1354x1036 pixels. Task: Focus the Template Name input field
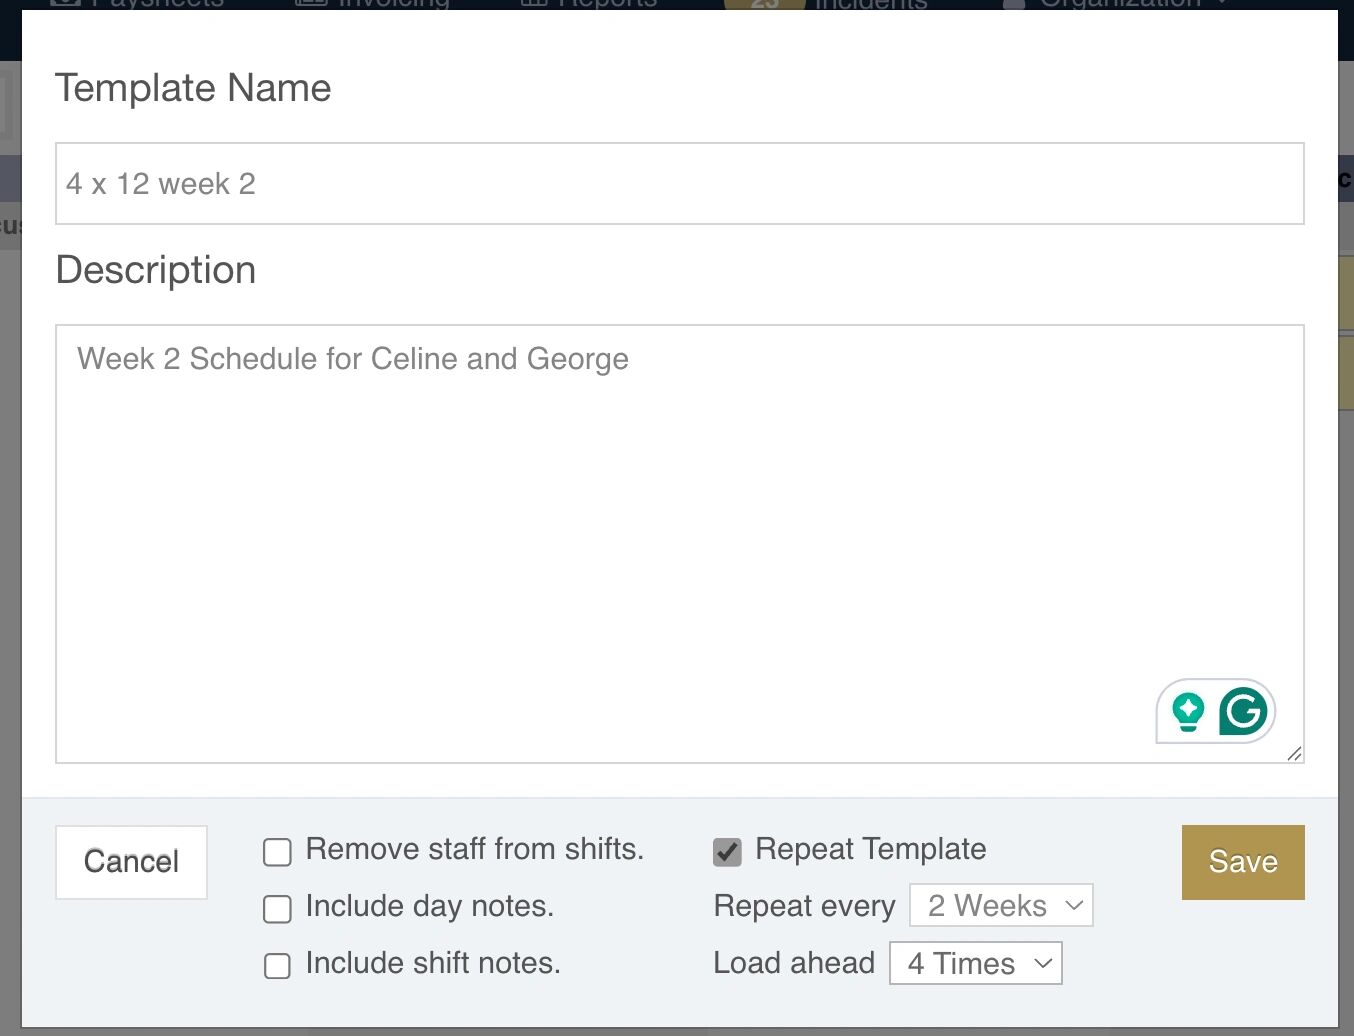[x=680, y=184]
